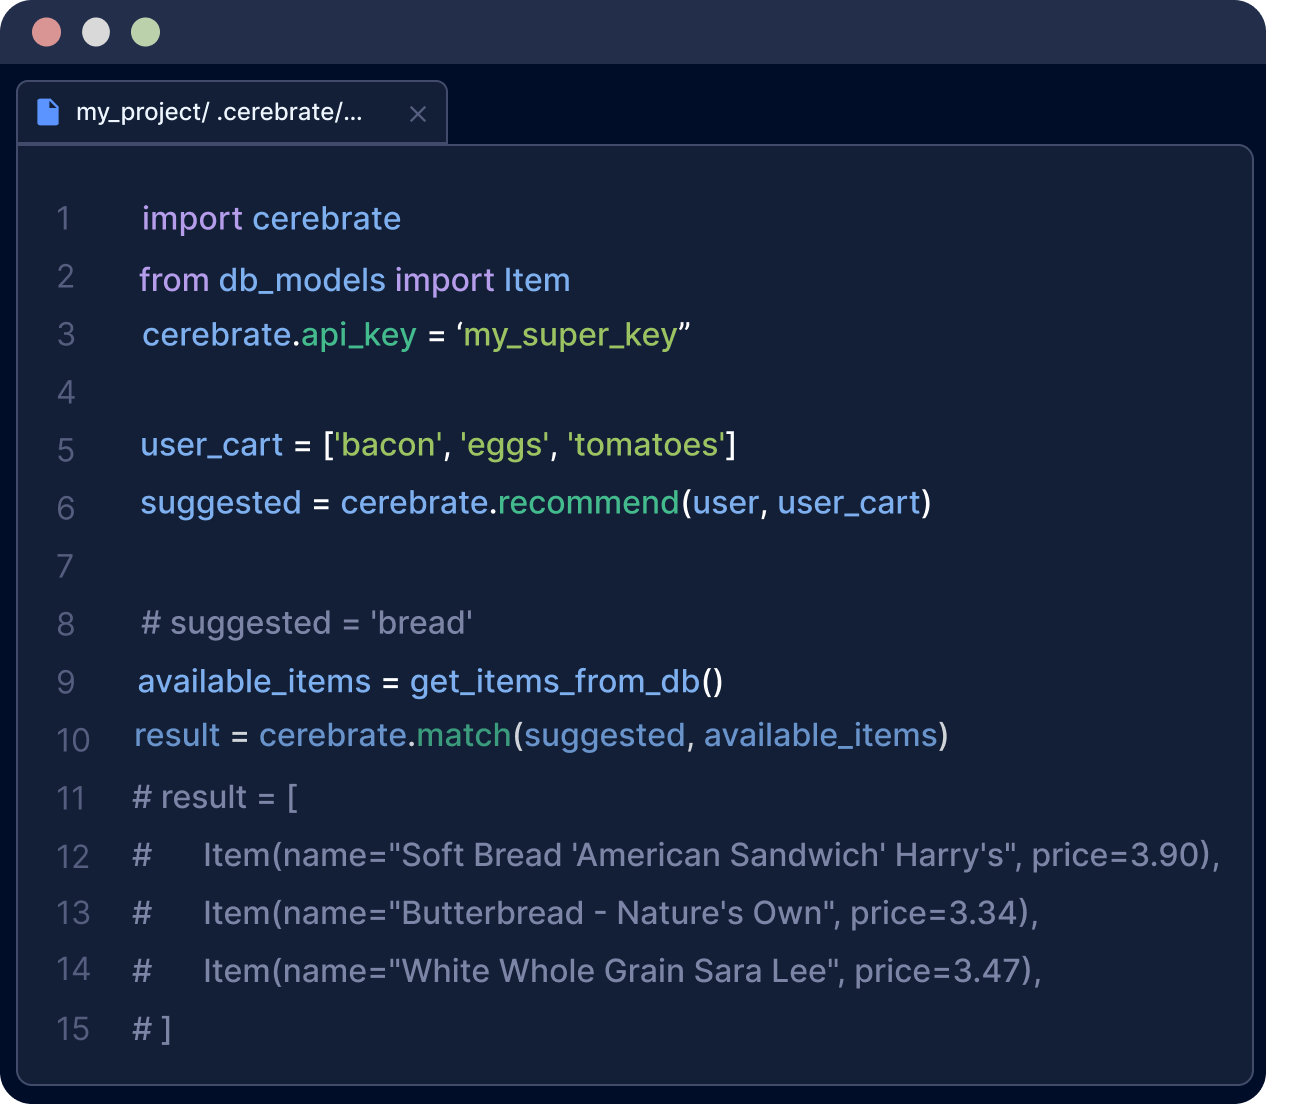Click the grey minimize window dot
1314x1104 pixels.
[x=96, y=32]
